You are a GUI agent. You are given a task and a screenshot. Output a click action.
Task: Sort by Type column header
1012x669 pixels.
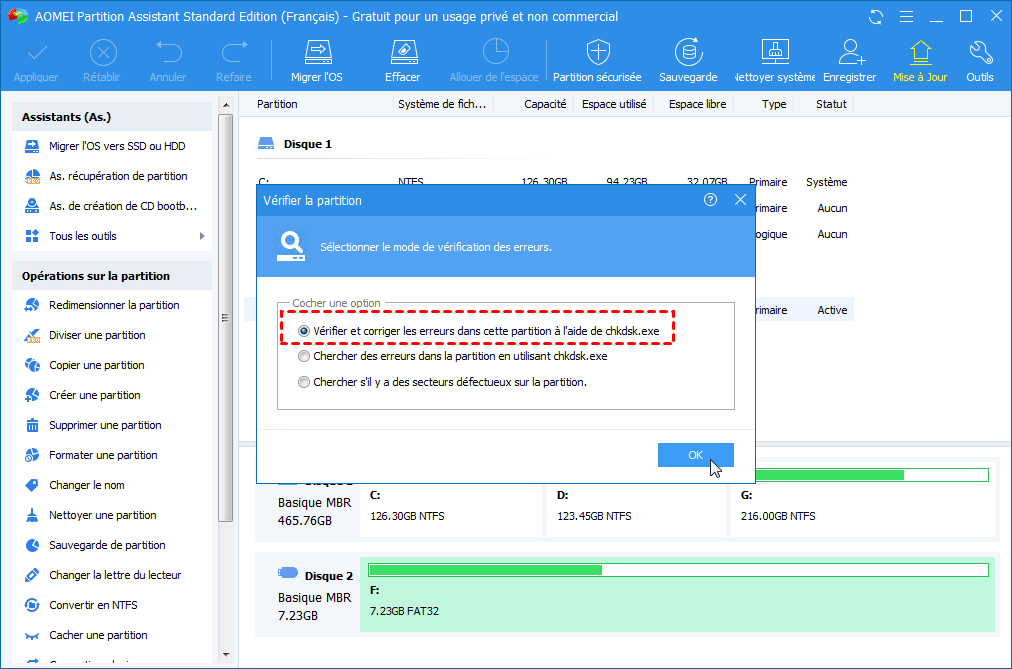click(x=774, y=104)
